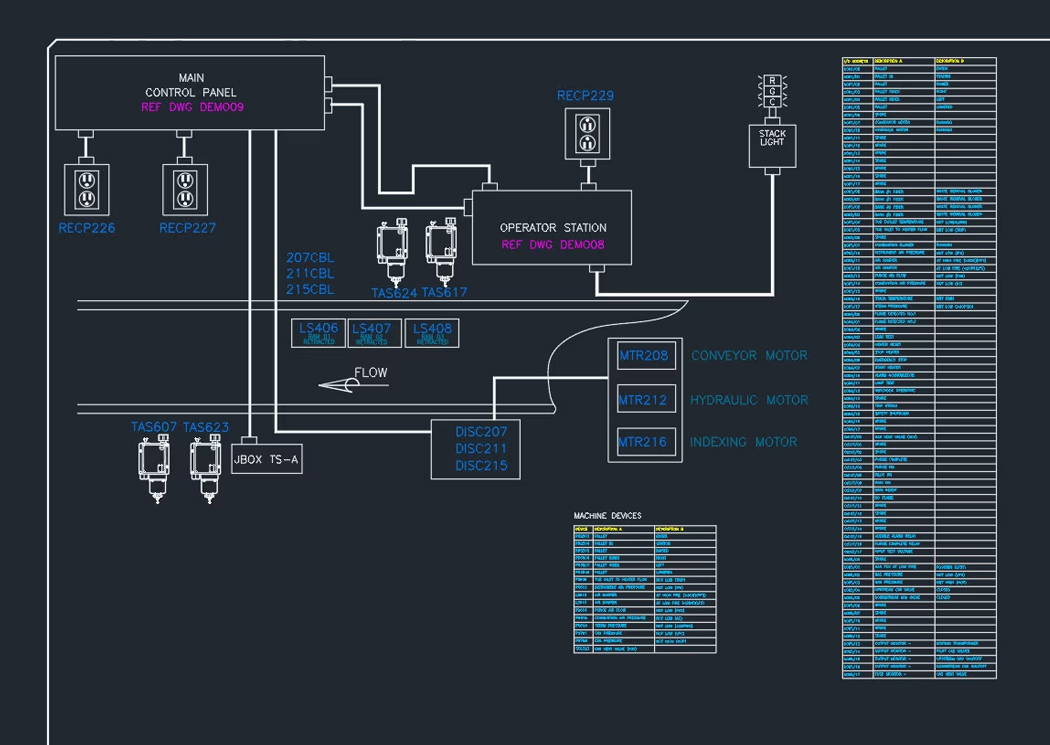Image resolution: width=1050 pixels, height=745 pixels.
Task: Click the JBOX TS-A junction box
Action: pos(266,460)
